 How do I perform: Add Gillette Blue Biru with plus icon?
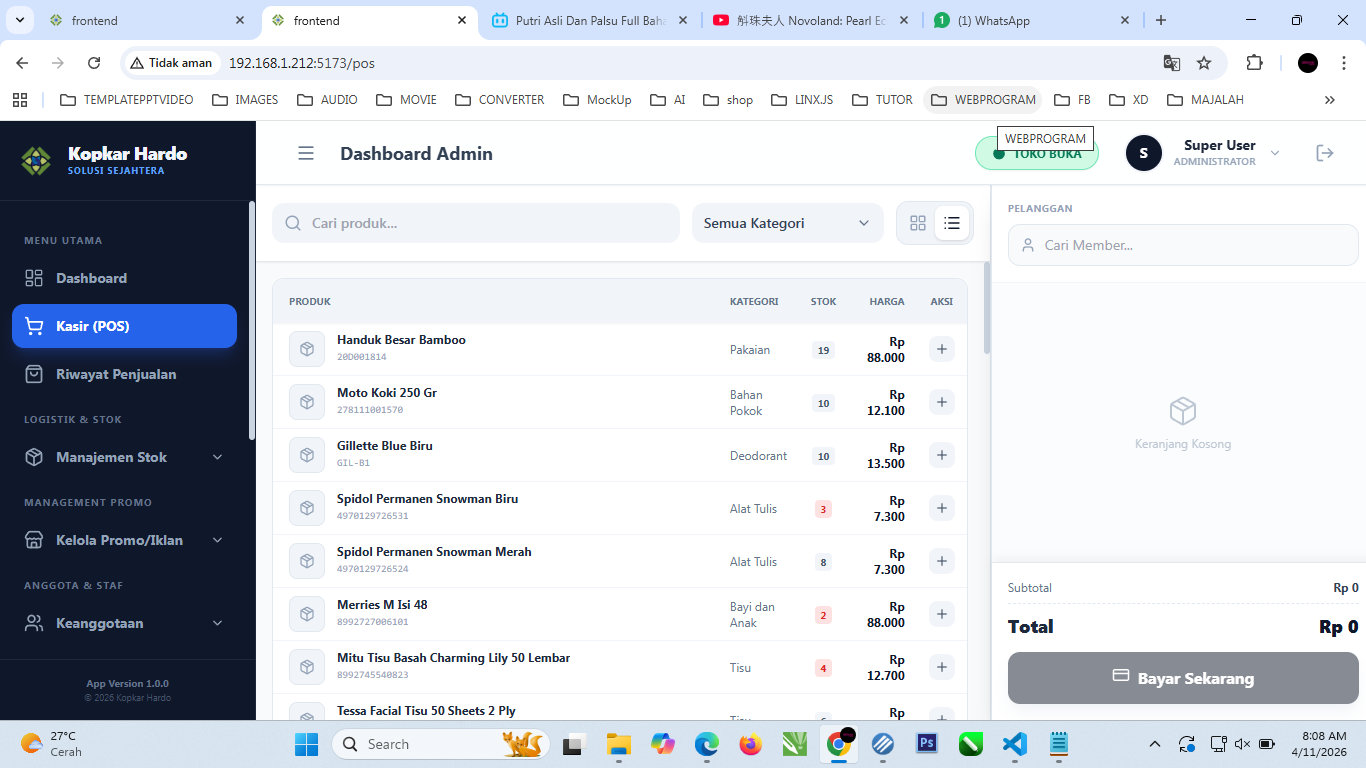pyautogui.click(x=941, y=455)
